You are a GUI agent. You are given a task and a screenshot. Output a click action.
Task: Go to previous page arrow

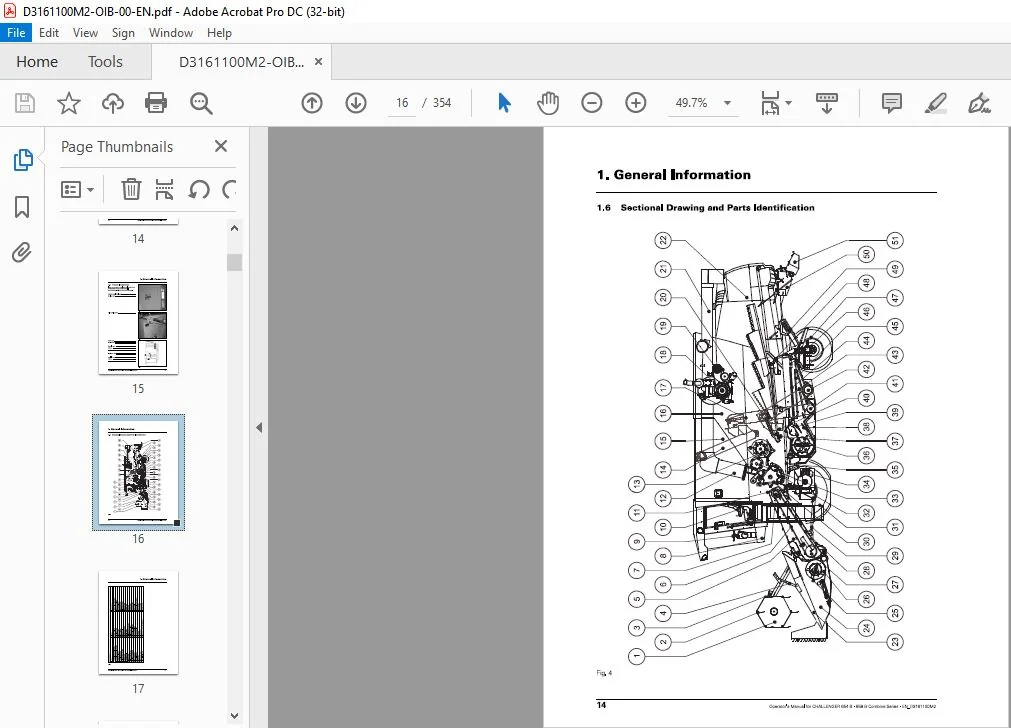[x=312, y=103]
